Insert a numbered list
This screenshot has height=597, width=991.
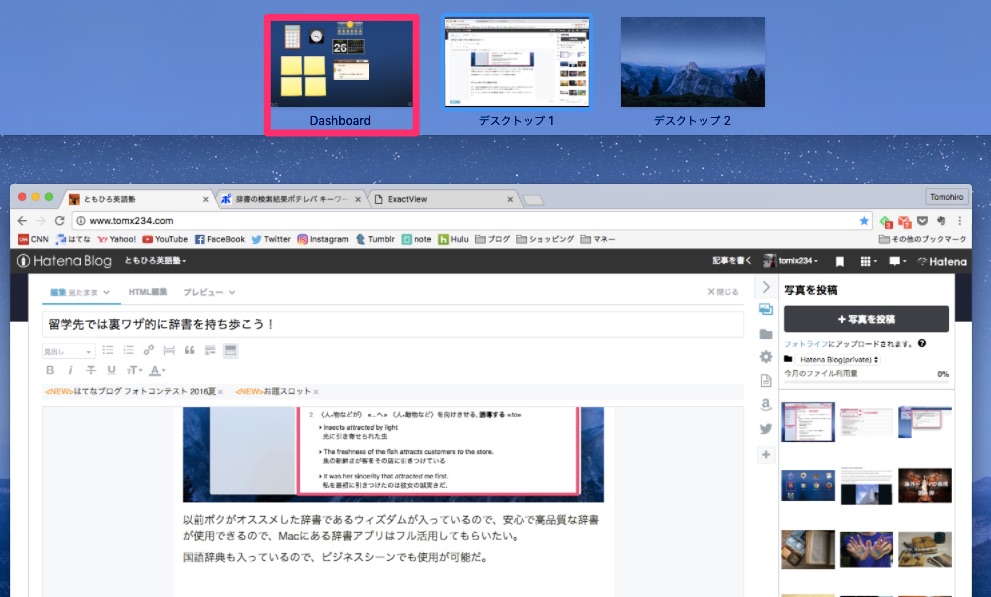128,350
